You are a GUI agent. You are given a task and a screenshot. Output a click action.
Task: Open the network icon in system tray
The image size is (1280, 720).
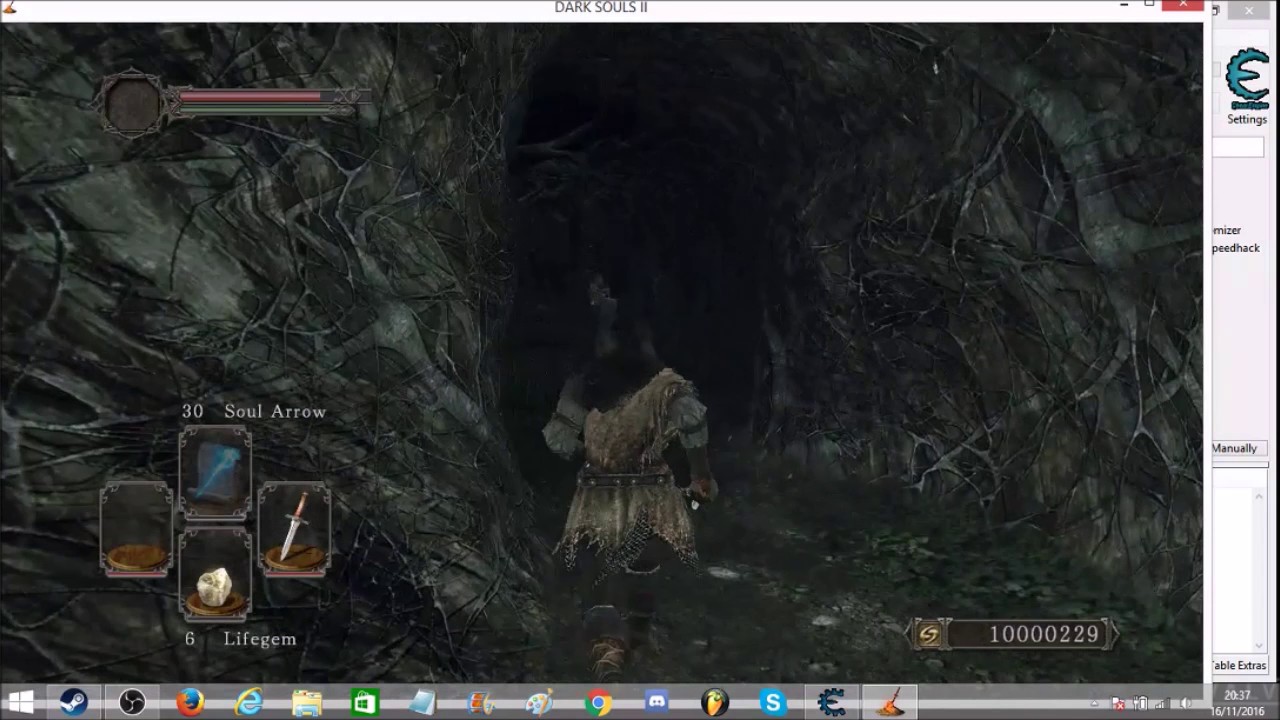[x=1163, y=703]
